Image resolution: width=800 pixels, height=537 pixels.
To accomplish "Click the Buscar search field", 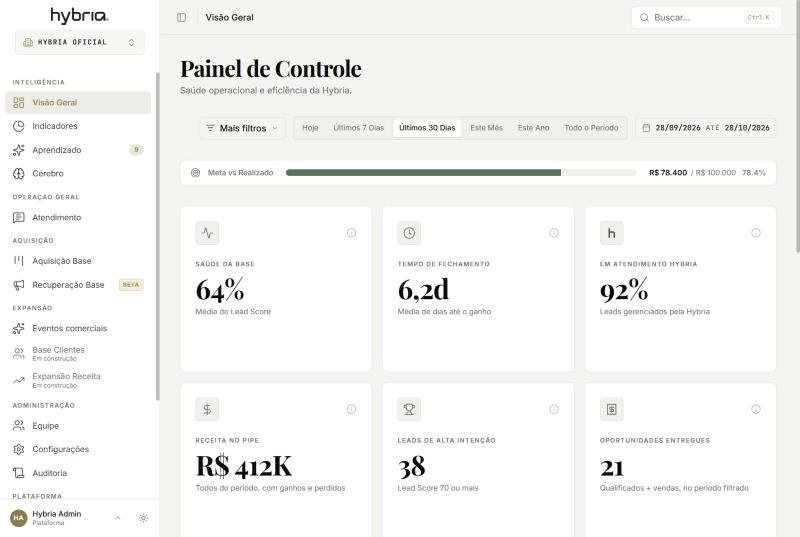I will pyautogui.click(x=706, y=17).
